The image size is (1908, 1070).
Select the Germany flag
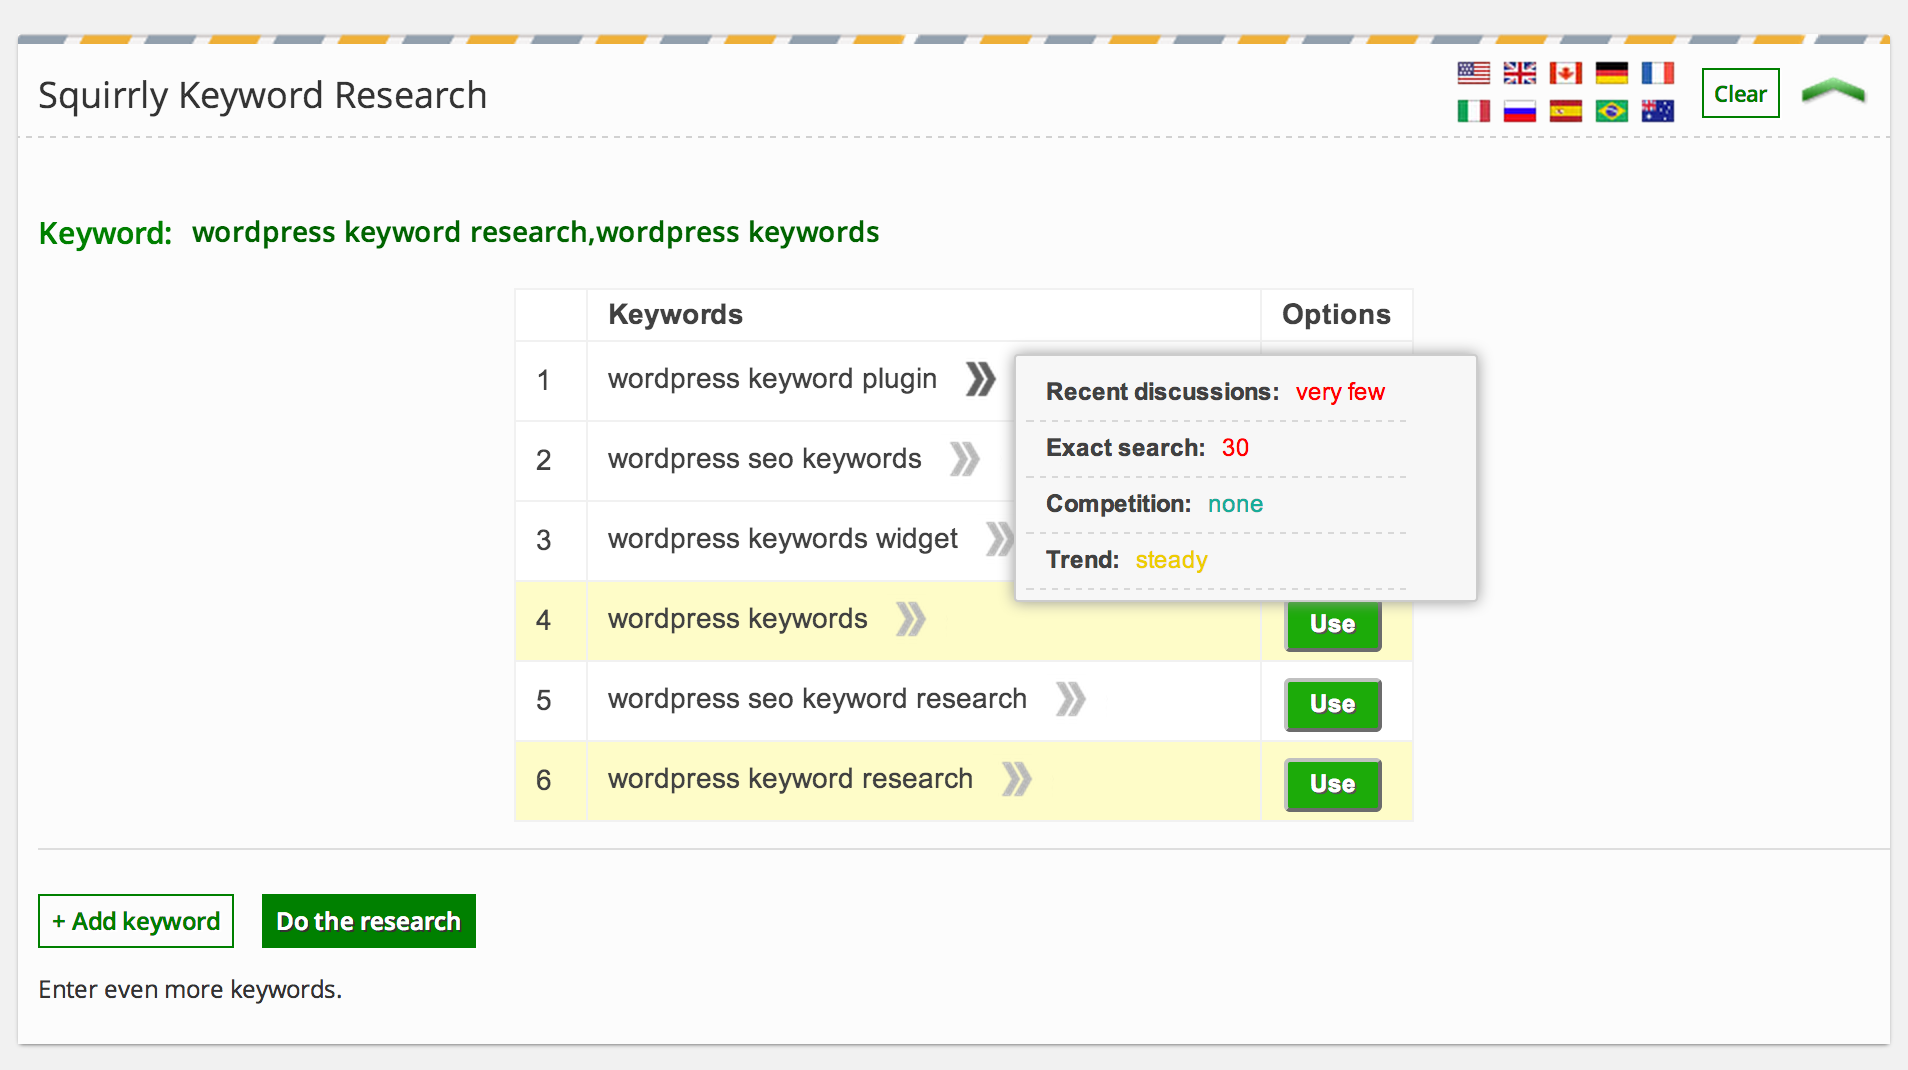point(1611,73)
